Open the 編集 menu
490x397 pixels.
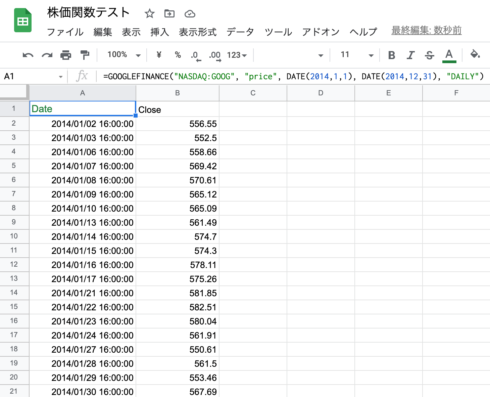click(103, 32)
